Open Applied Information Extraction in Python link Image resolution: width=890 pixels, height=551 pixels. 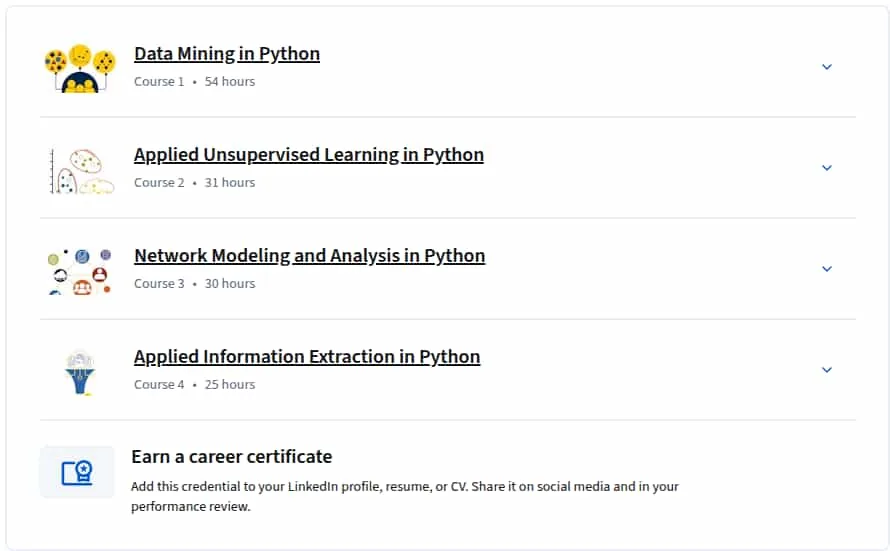(x=307, y=357)
